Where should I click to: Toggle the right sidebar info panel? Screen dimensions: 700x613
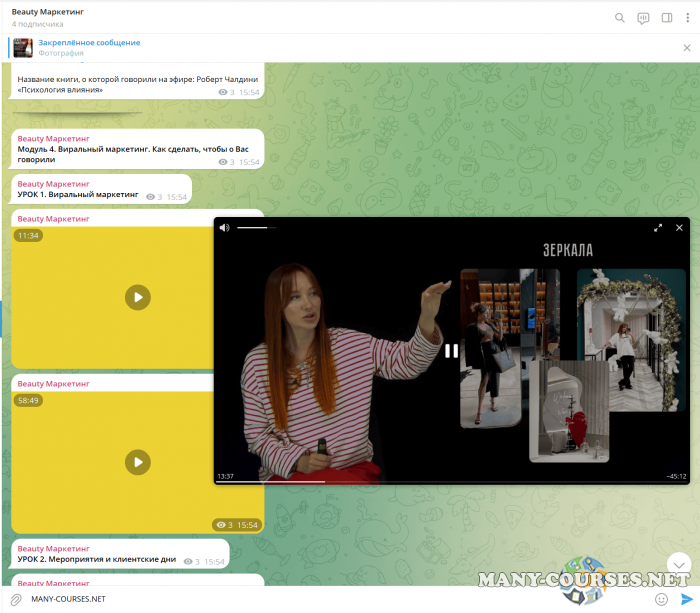tap(667, 17)
